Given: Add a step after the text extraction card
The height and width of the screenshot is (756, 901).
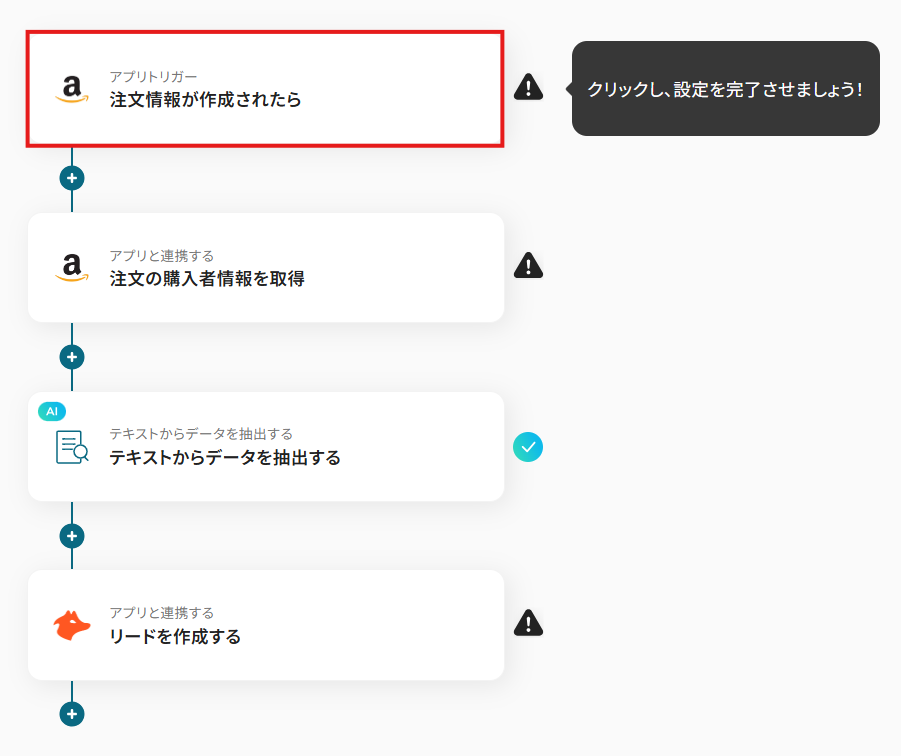Looking at the screenshot, I should (72, 536).
